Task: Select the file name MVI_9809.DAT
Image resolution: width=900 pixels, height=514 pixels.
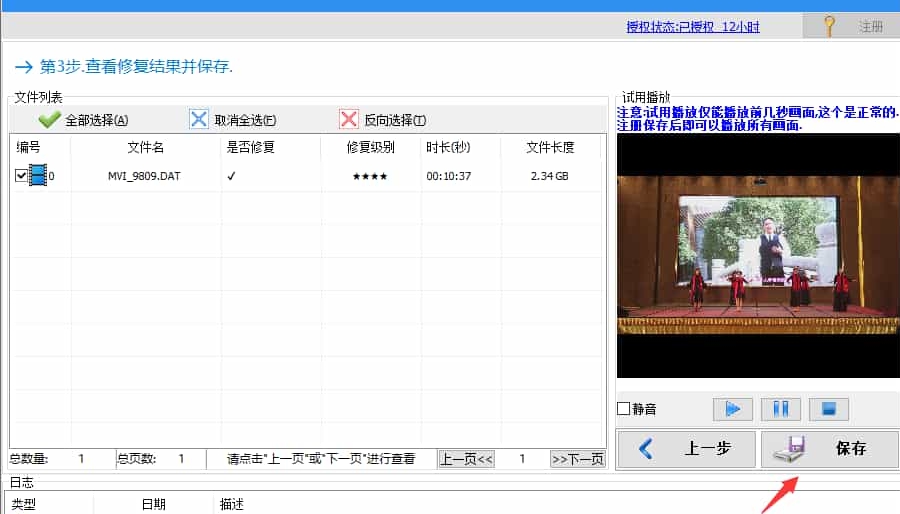Action: (x=144, y=176)
